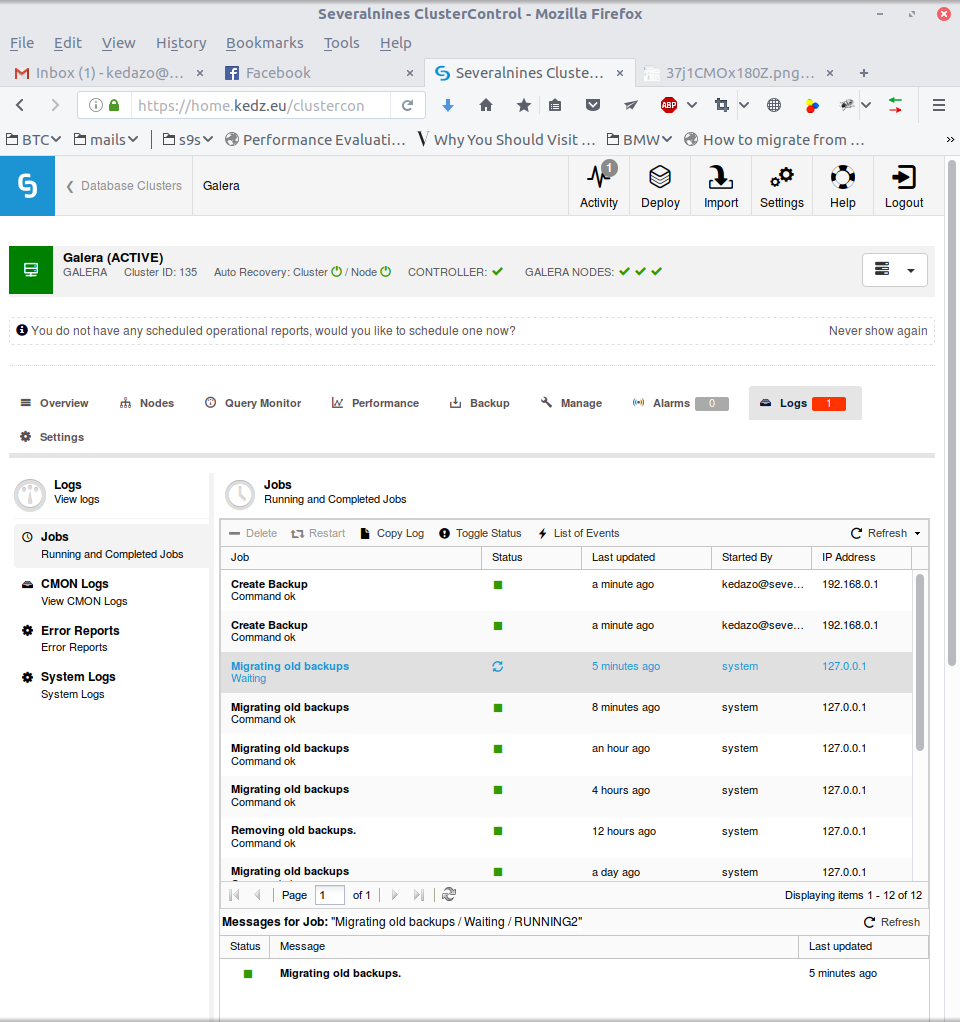Image resolution: width=960 pixels, height=1022 pixels.
Task: Open global Settings gears icon
Action: 781,186
